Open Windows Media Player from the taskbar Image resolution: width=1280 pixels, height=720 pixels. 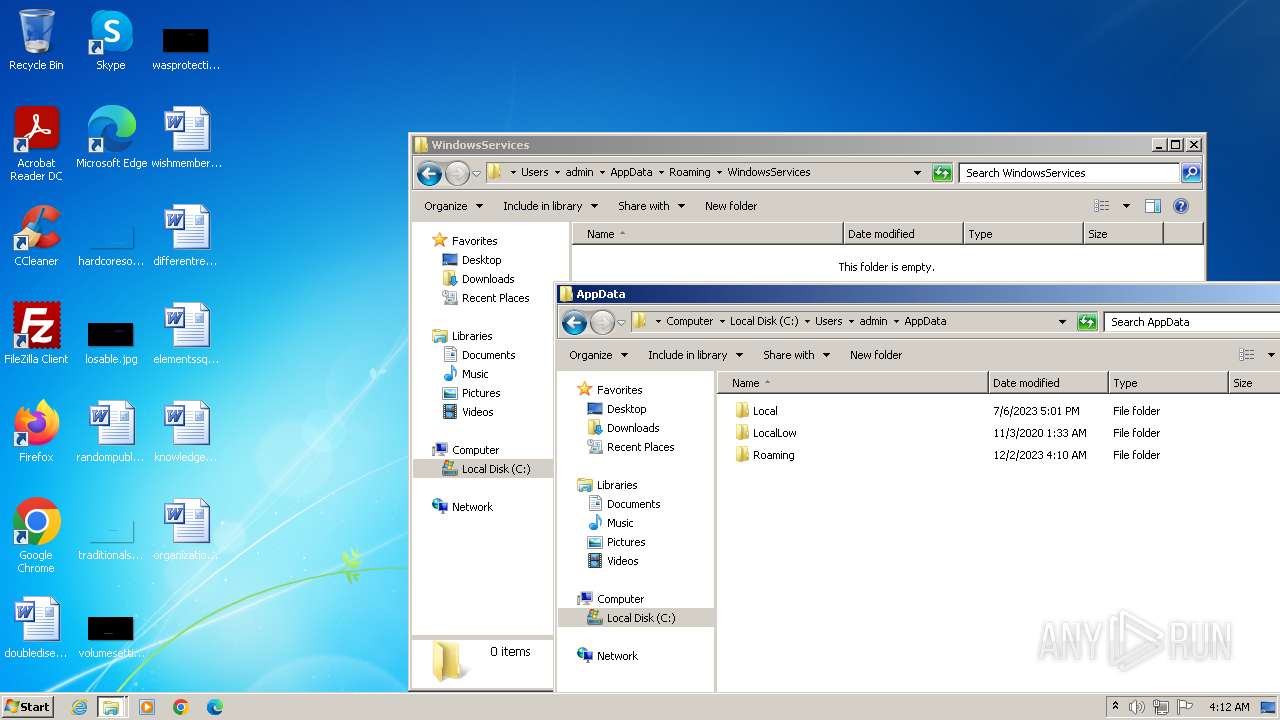[x=147, y=707]
